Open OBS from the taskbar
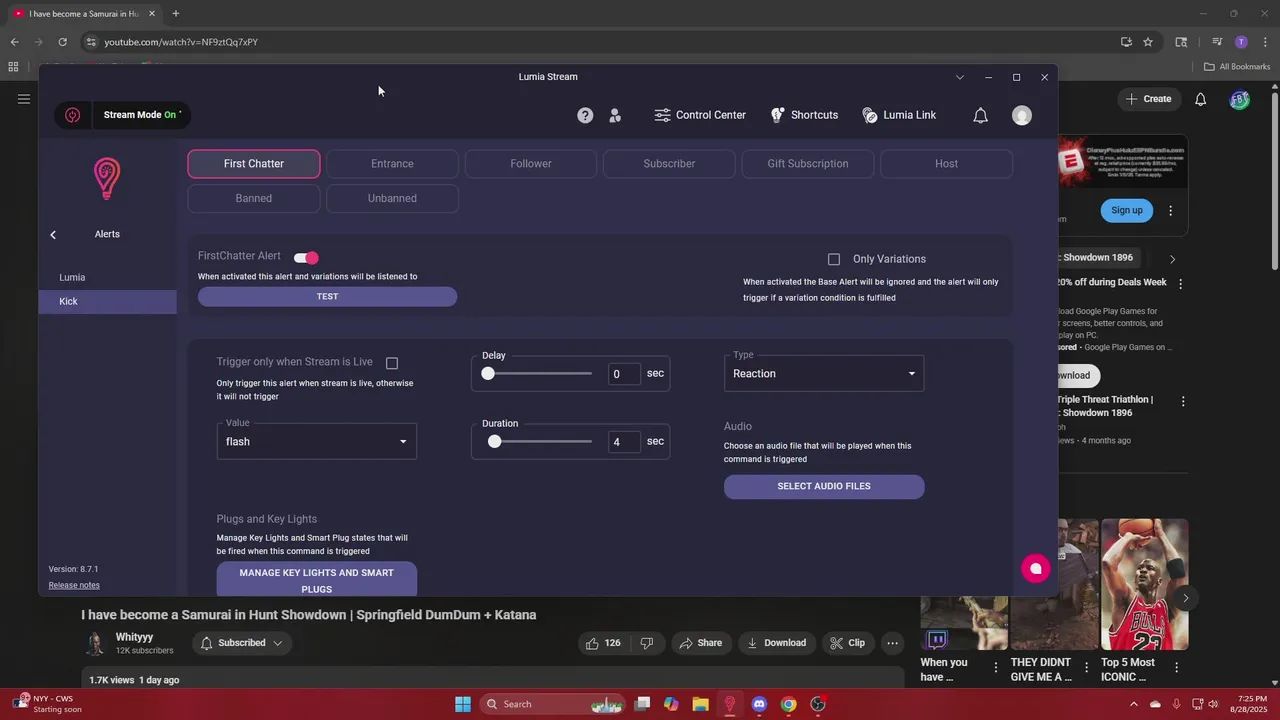1280x720 pixels. (x=818, y=704)
